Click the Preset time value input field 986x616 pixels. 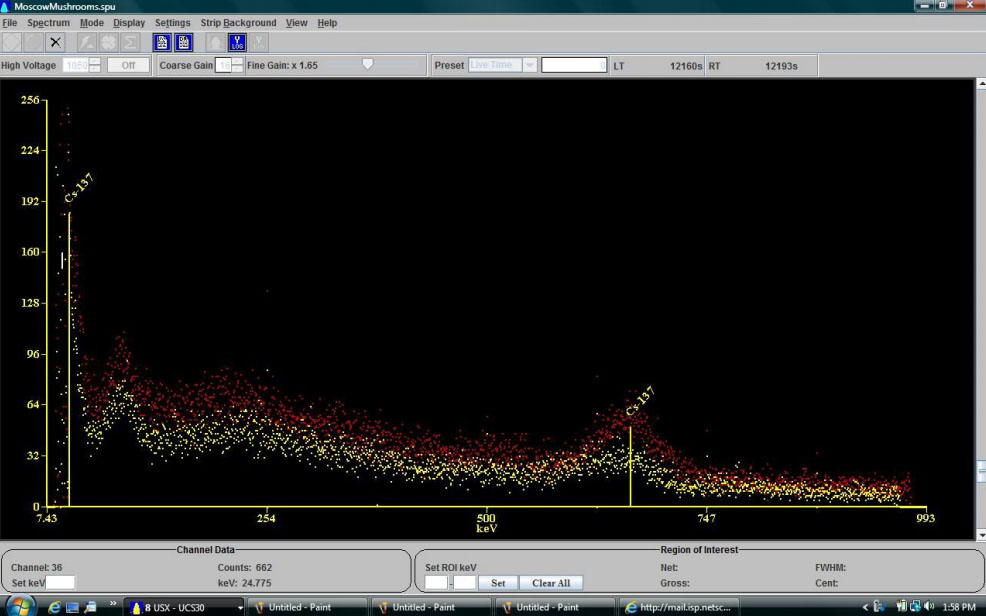coord(574,65)
